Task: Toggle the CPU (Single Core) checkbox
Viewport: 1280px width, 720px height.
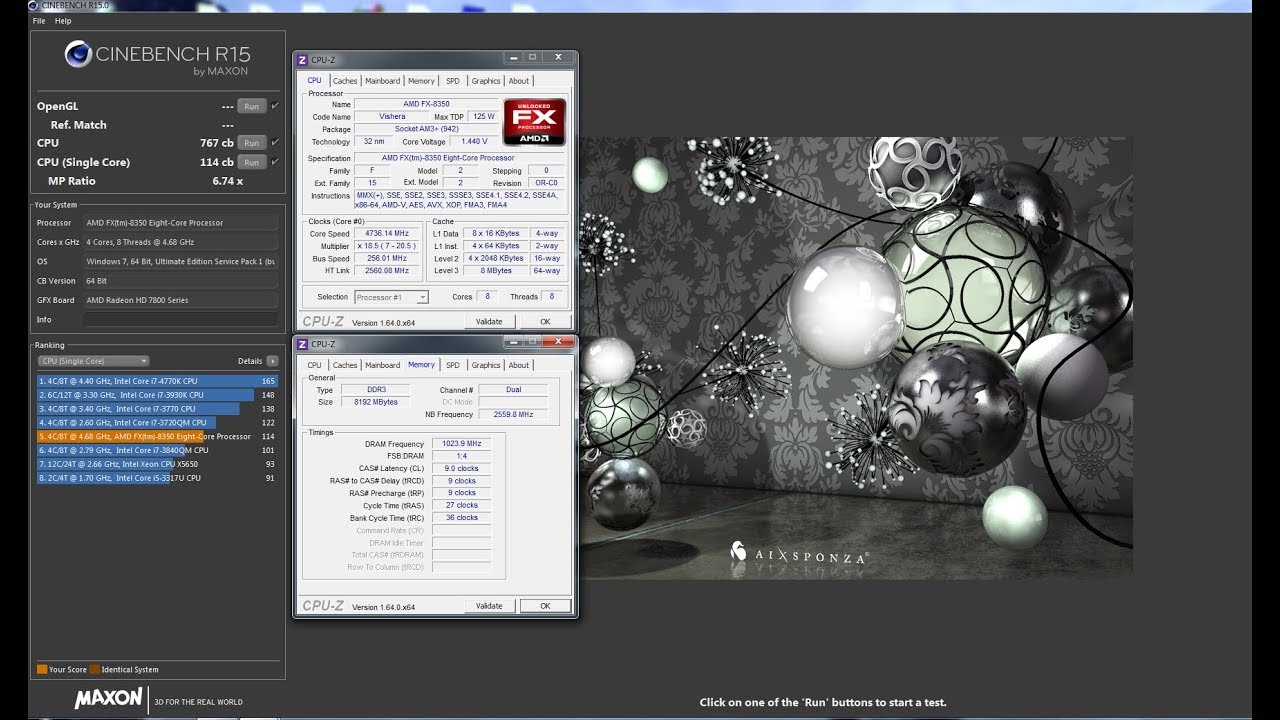Action: 275,161
